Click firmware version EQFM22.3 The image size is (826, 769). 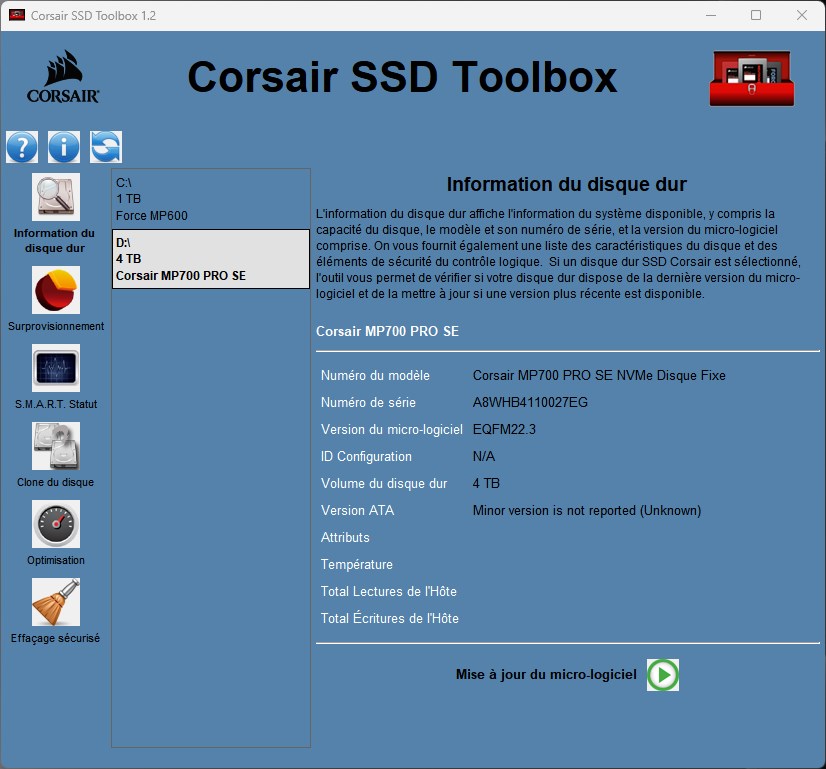coord(504,429)
